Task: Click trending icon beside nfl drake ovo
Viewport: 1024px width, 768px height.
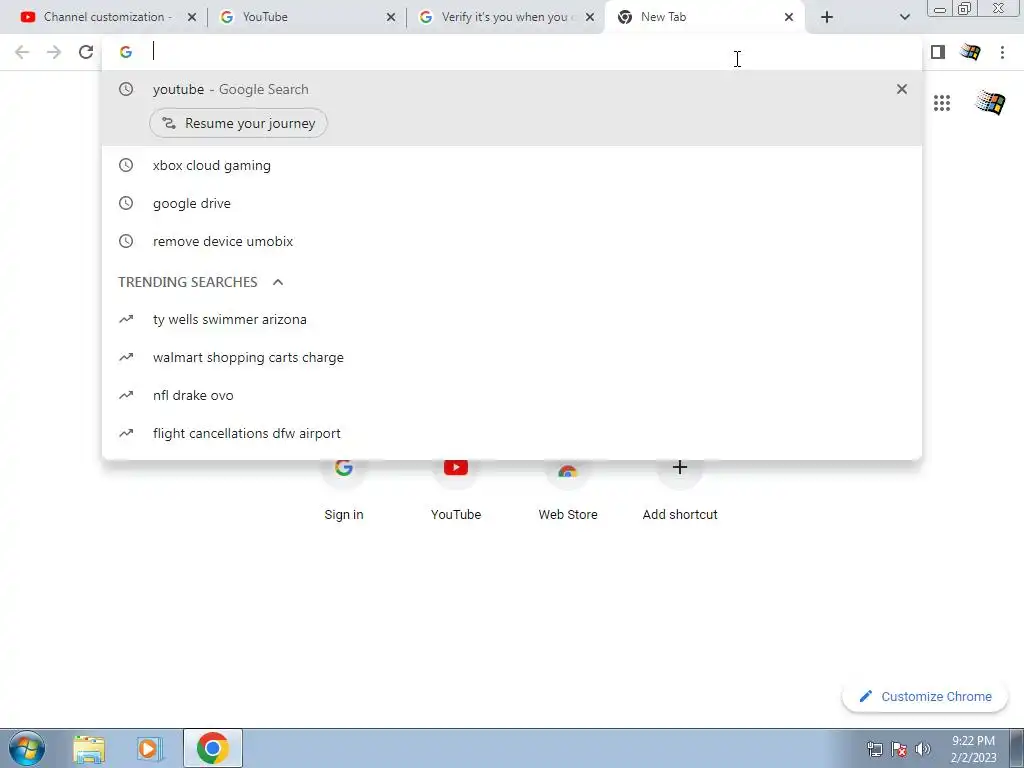Action: [x=126, y=395]
